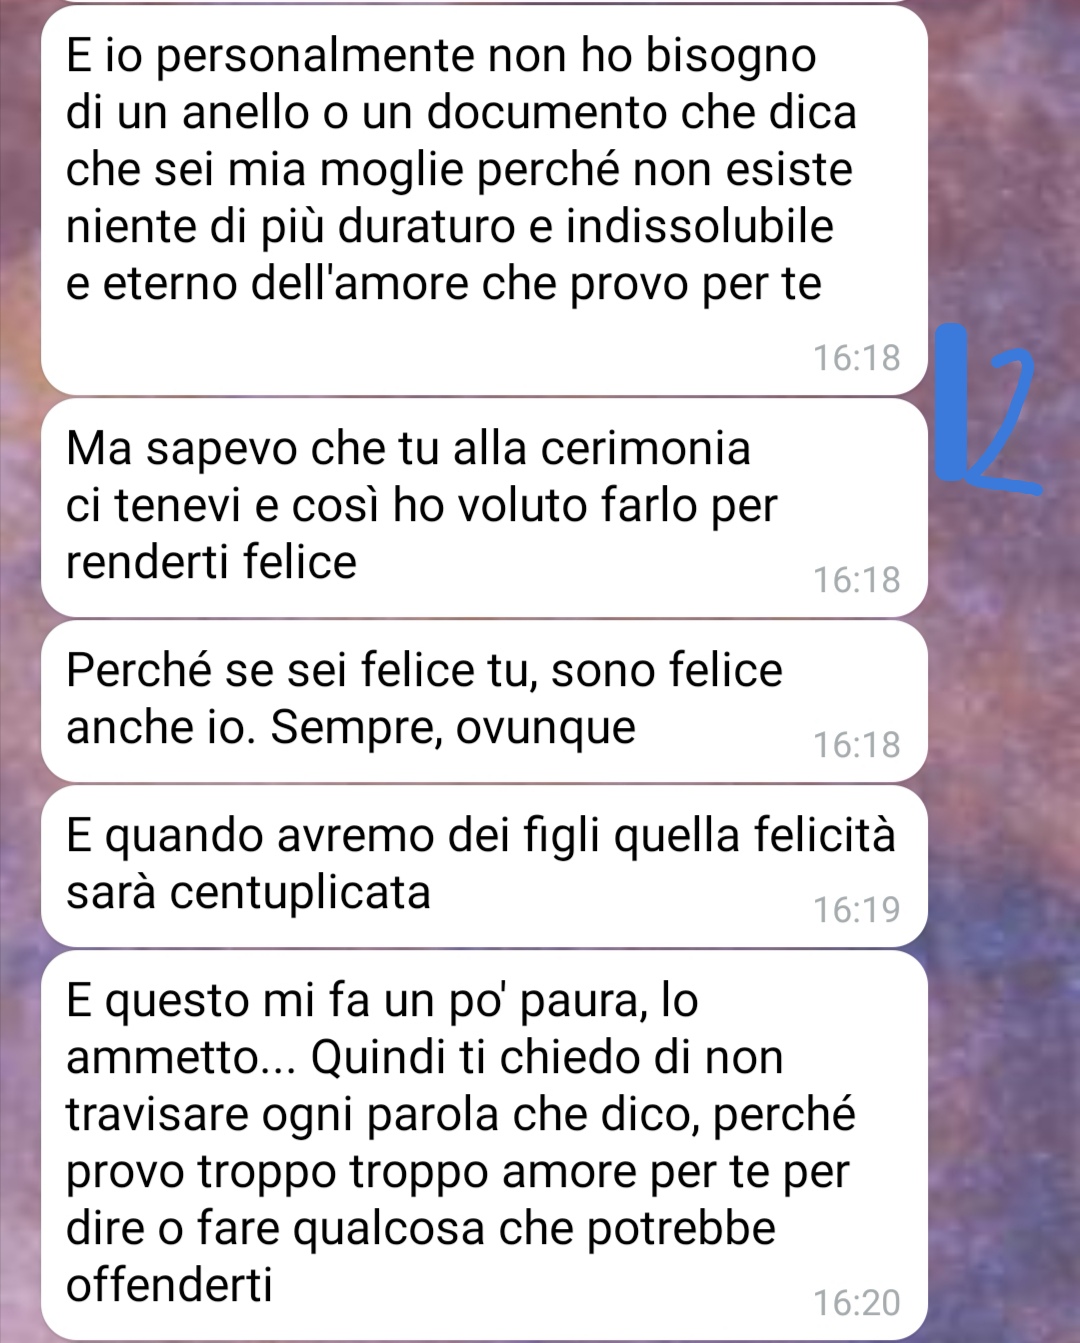
Task: Select the message about "felicità sarà centuplicata"
Action: tap(484, 866)
